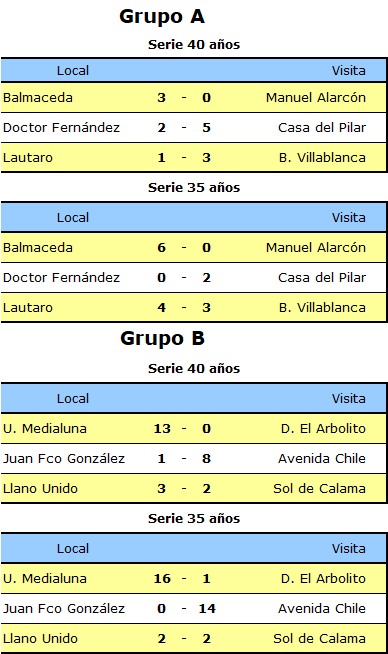The image size is (388, 654).
Task: Select Doctor Fernández in Serie 40 table
Action: [x=61, y=128]
